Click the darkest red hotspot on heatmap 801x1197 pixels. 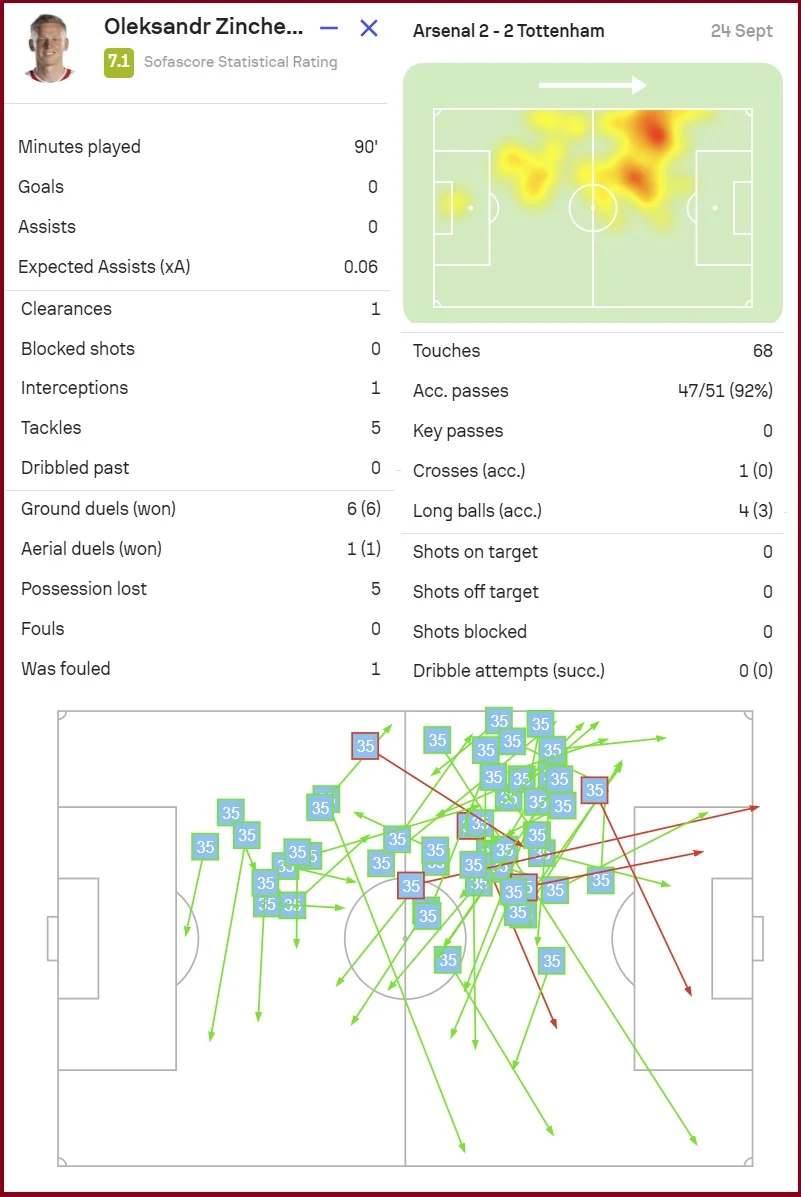tap(652, 131)
